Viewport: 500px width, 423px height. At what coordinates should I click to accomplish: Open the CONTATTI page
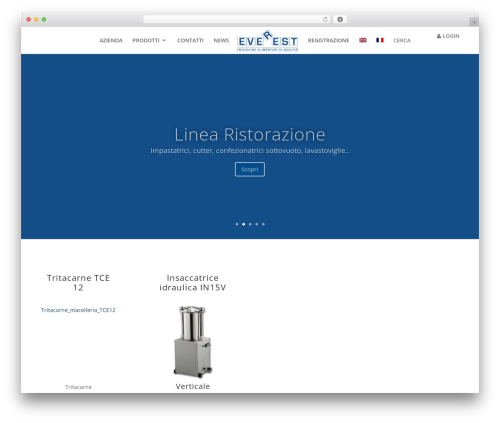click(x=190, y=40)
